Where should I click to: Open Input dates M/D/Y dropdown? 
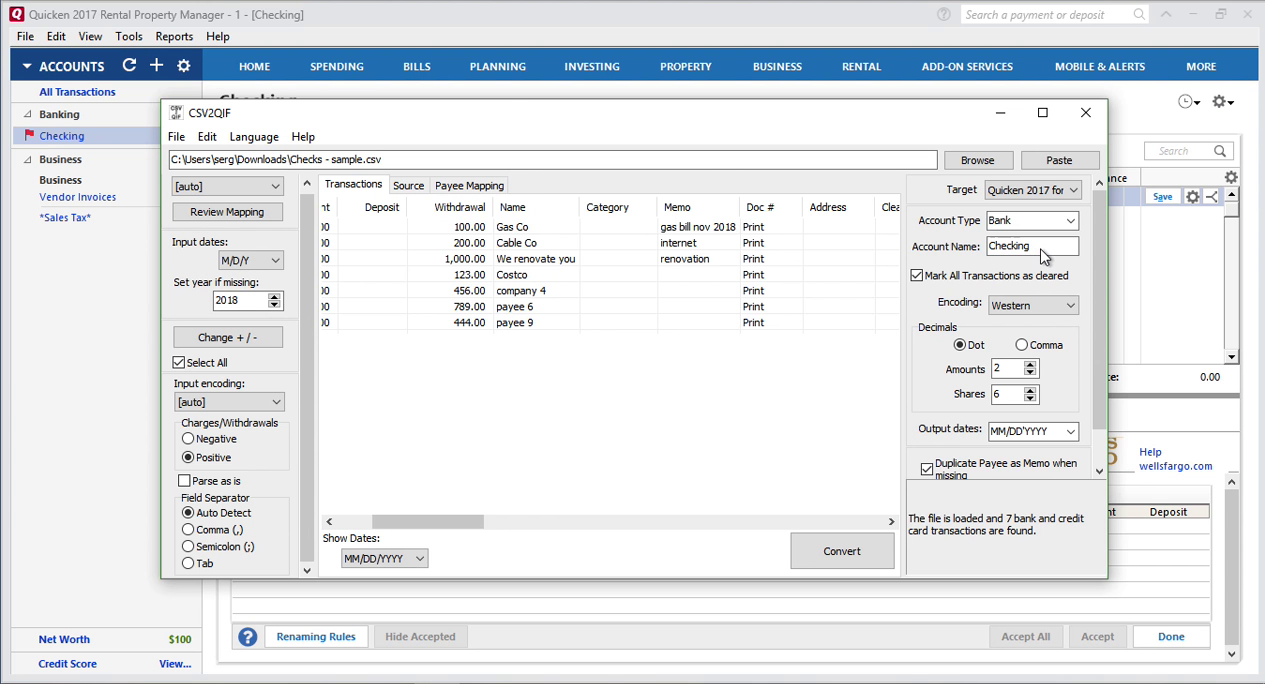coord(251,260)
